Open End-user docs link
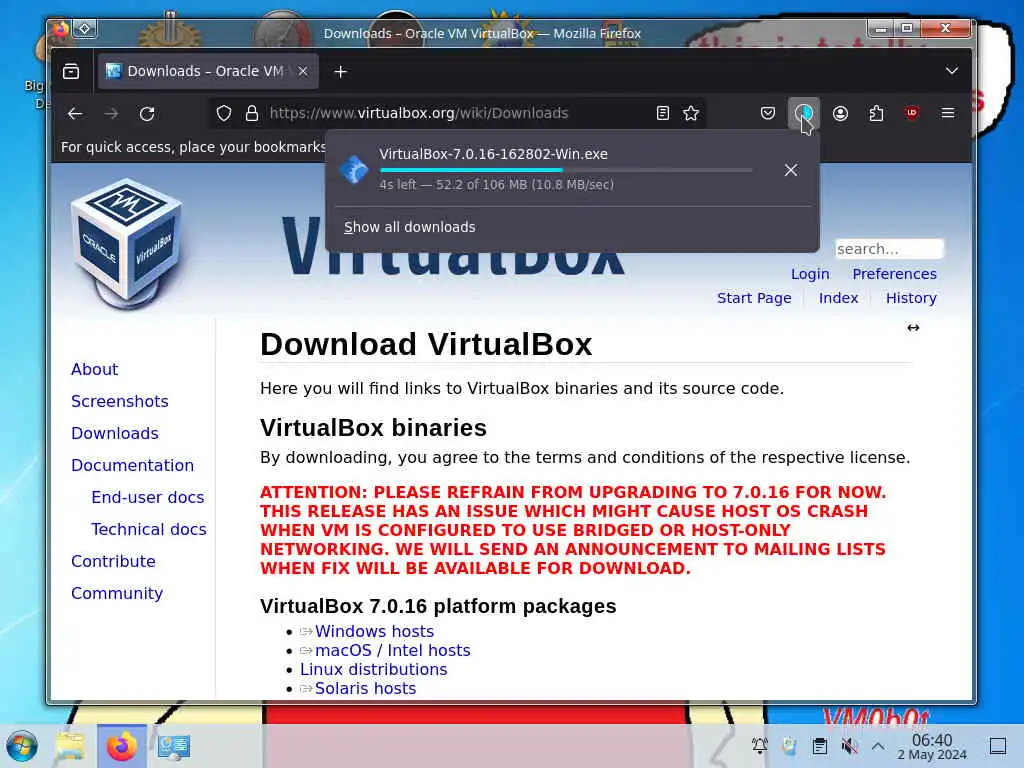Viewport: 1024px width, 768px height. (x=148, y=498)
